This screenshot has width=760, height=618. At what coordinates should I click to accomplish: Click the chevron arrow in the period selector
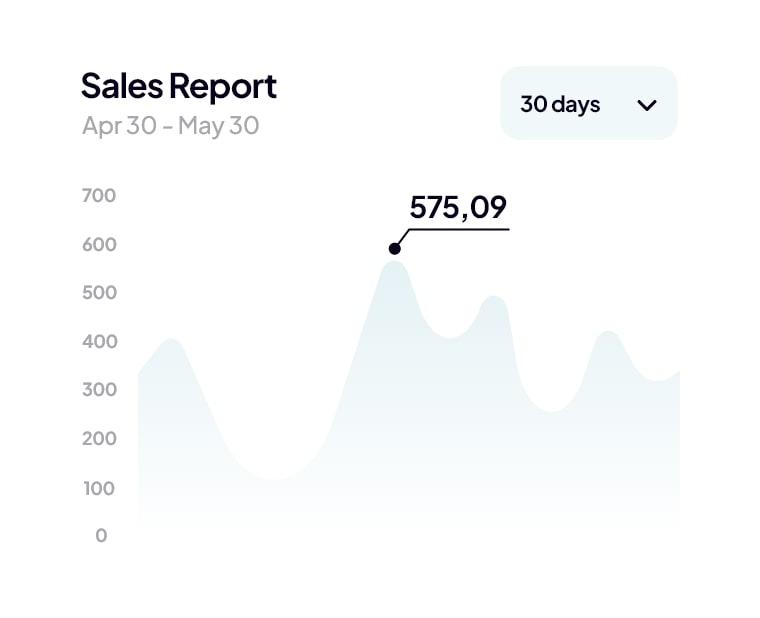click(647, 104)
